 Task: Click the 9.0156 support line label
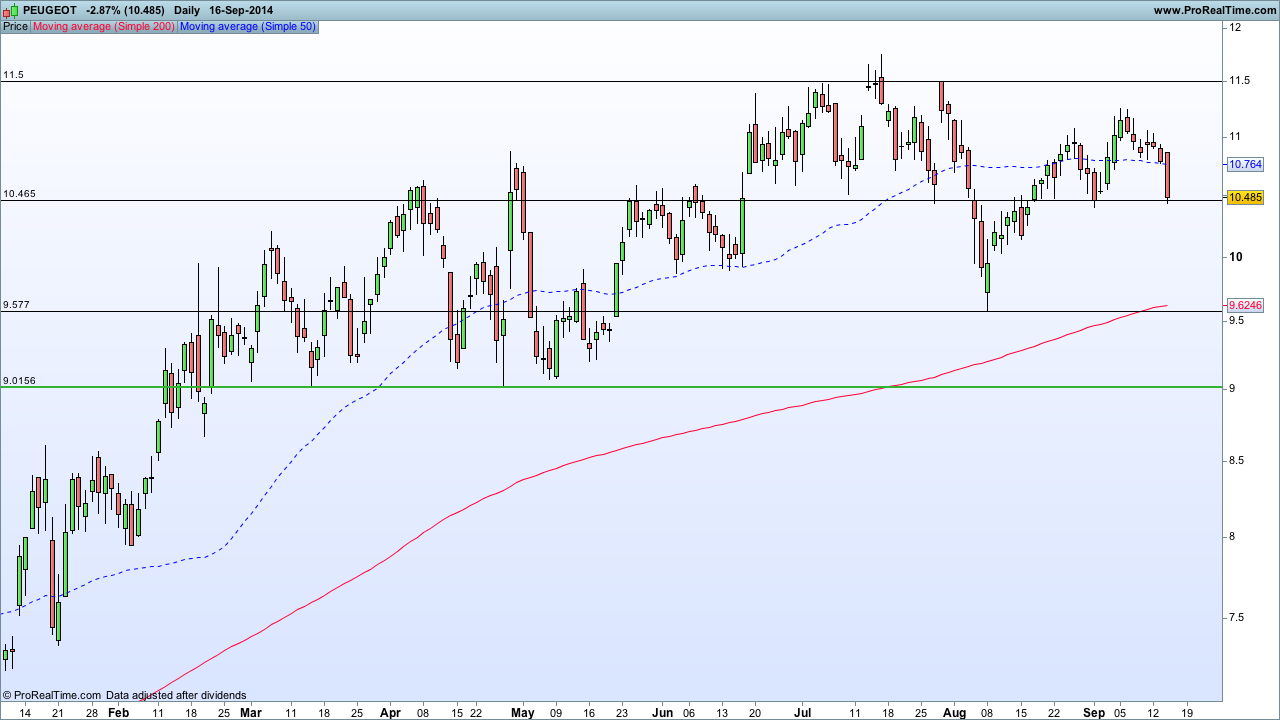pyautogui.click(x=19, y=380)
